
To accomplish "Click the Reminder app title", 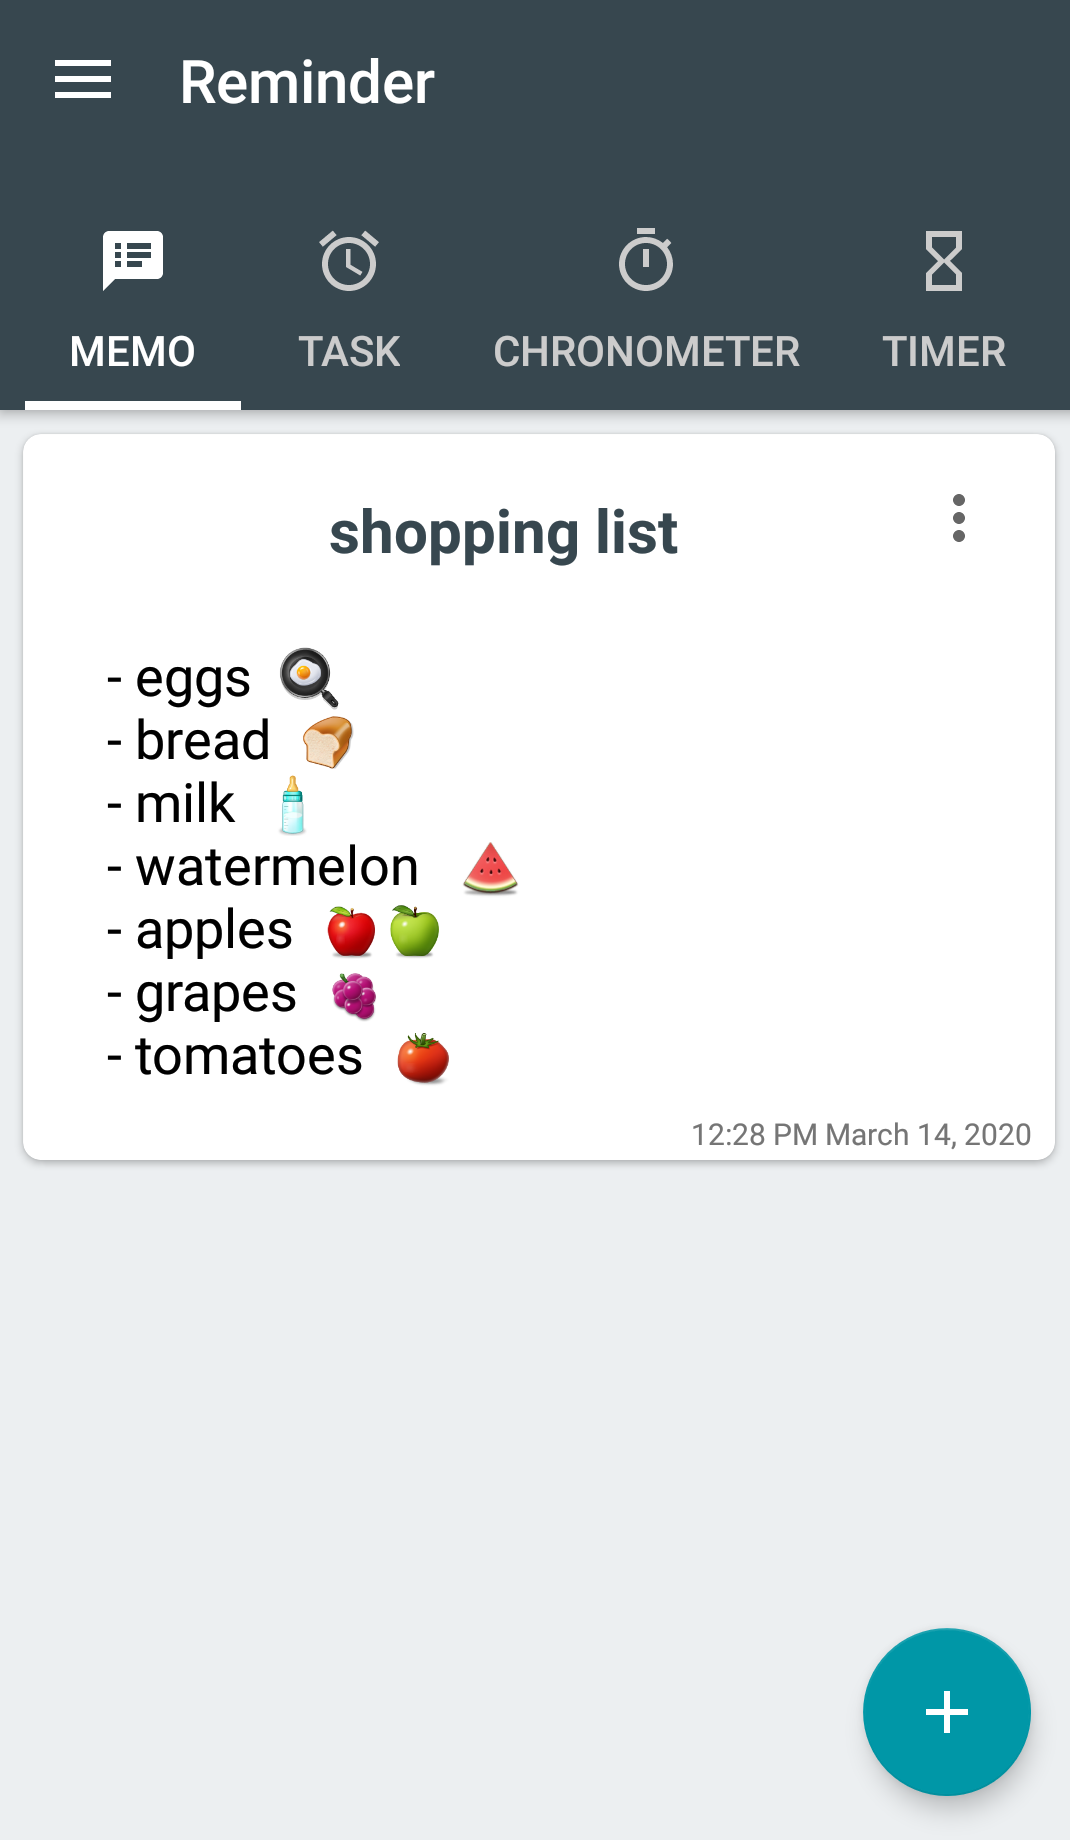I will 307,82.
